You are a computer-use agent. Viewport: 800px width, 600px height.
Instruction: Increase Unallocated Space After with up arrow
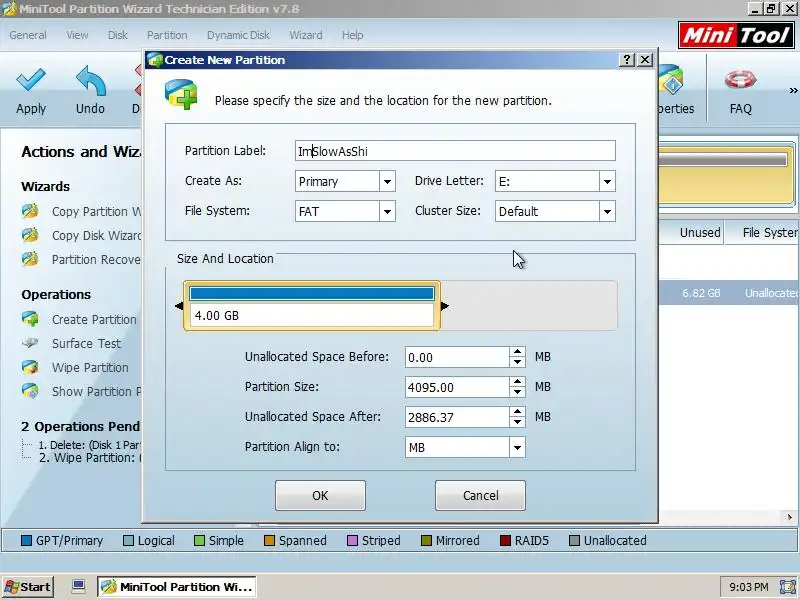(x=517, y=412)
